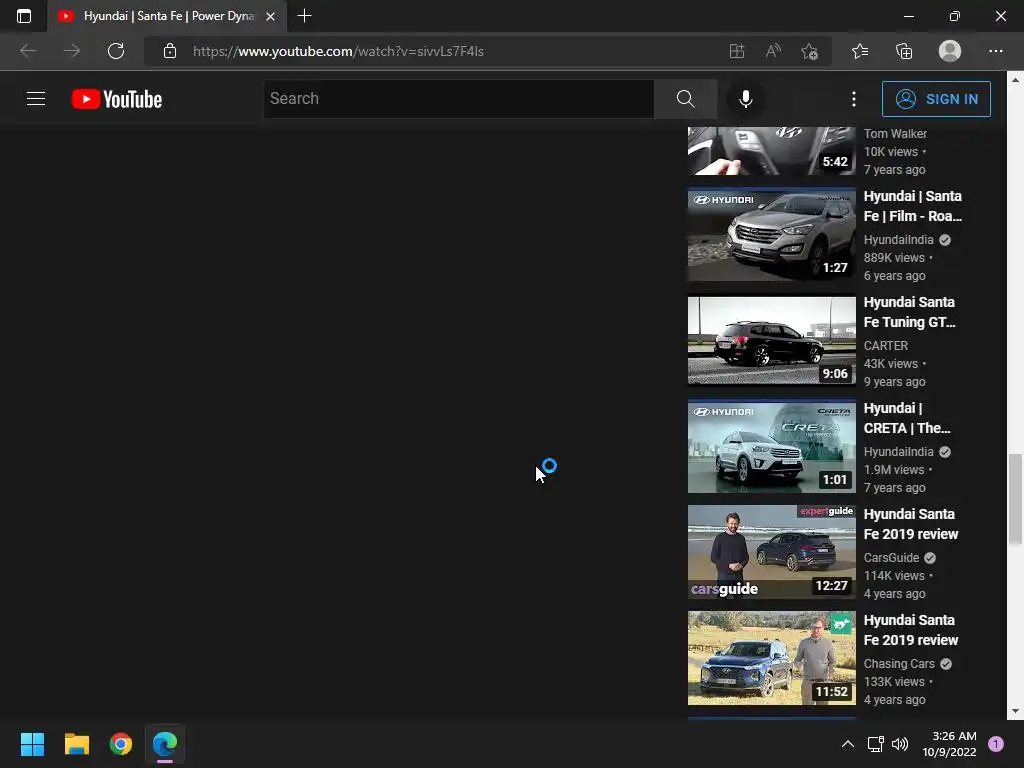1024x768 pixels.
Task: Open the Chasing Cars 11:52 thumbnail
Action: (x=771, y=658)
